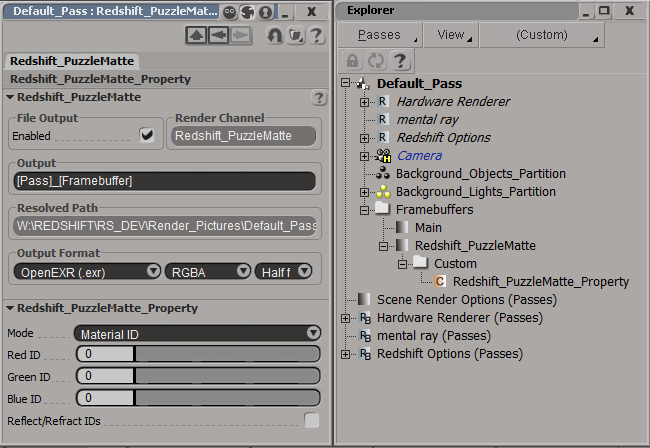Select the Hardware Renderer tree item
650x448 pixels.
[x=454, y=102]
